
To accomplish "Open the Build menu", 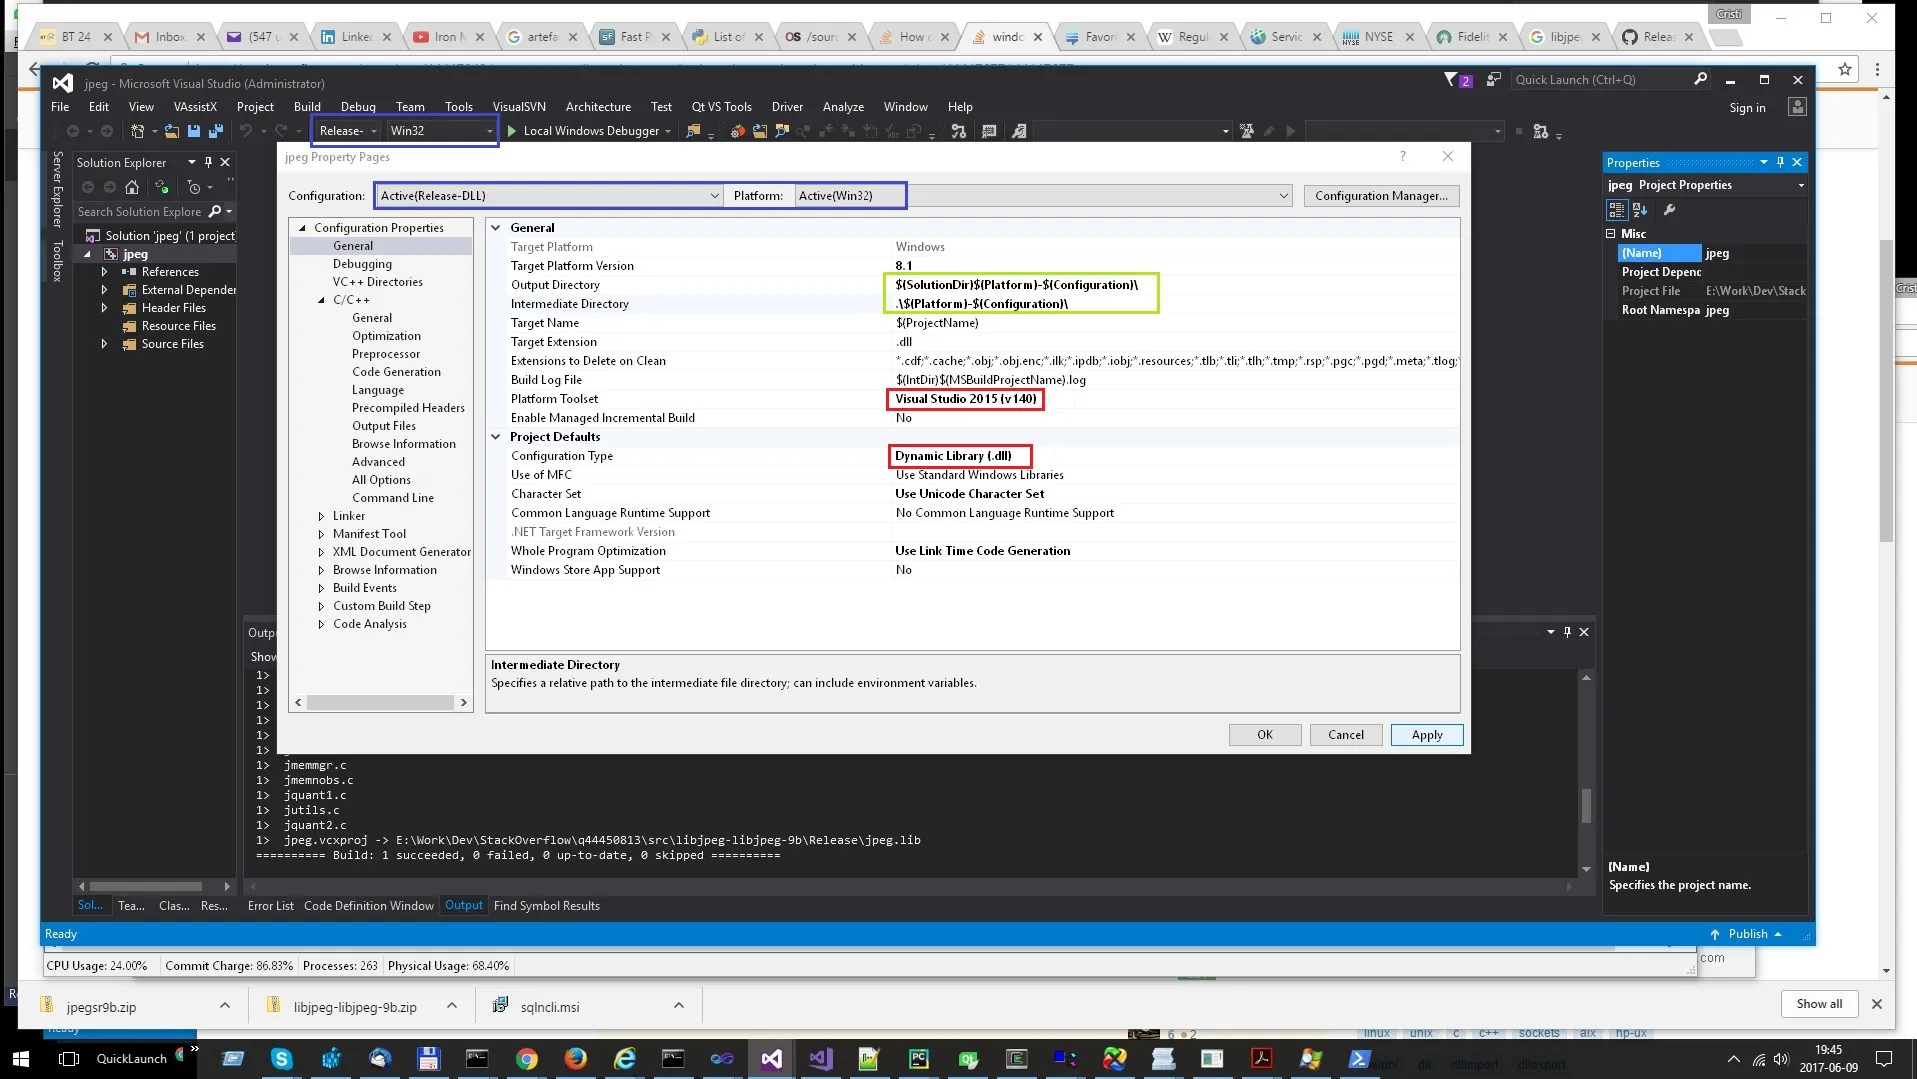I will pos(307,107).
